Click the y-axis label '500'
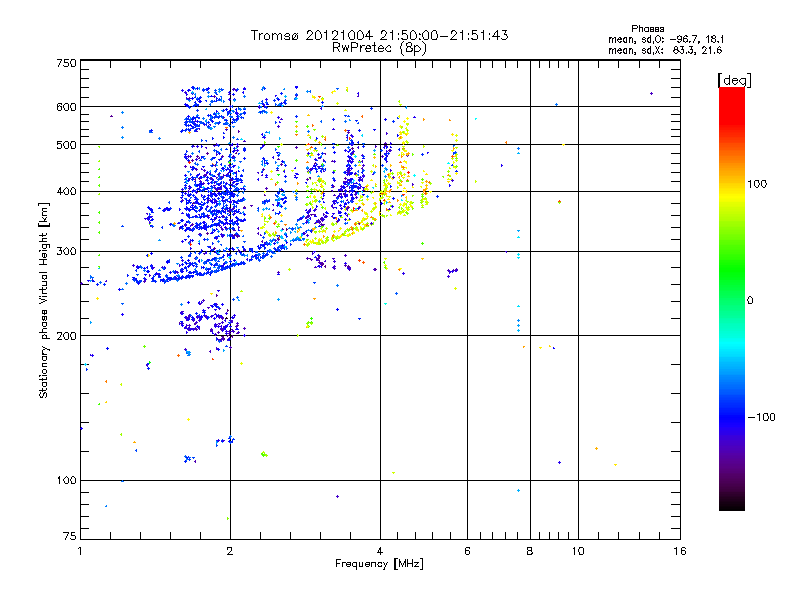Image resolution: width=800 pixels, height=600 pixels. click(x=66, y=145)
